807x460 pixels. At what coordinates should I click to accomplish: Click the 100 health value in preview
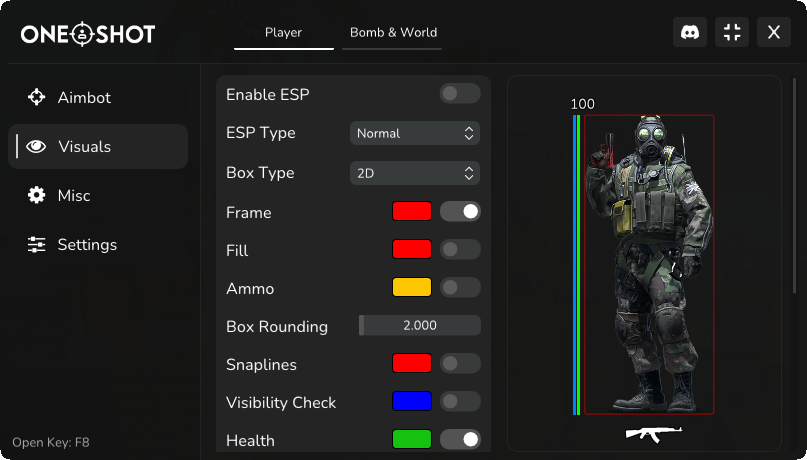pos(583,104)
